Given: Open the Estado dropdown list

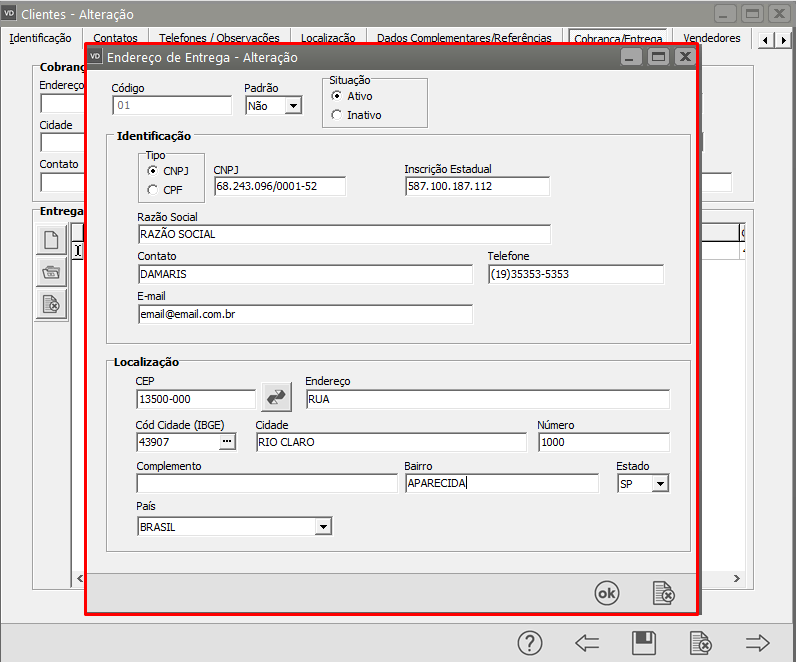Looking at the screenshot, I should [659, 484].
